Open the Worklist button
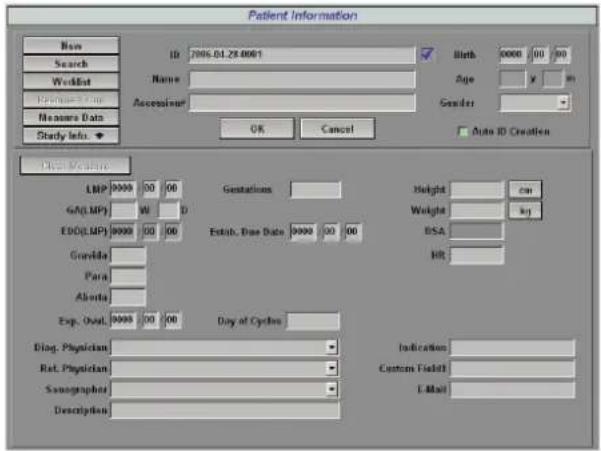 tap(71, 81)
